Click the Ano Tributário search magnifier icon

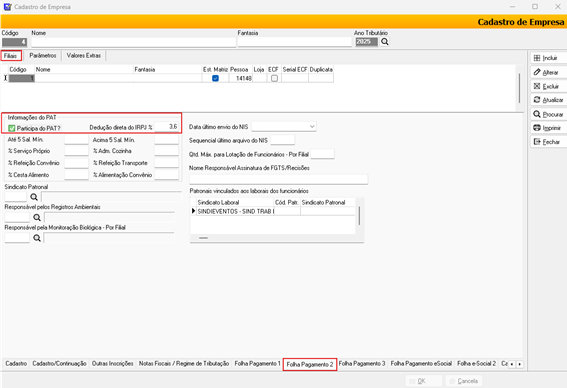point(384,42)
